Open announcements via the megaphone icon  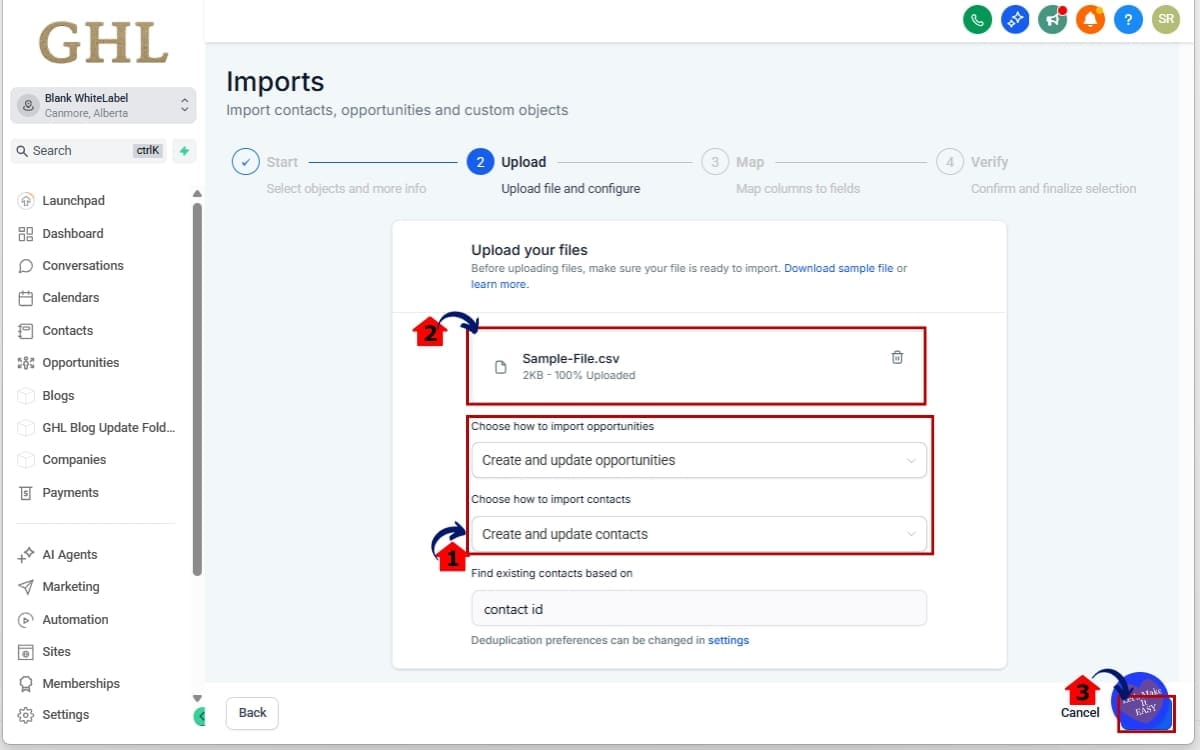tap(1052, 19)
